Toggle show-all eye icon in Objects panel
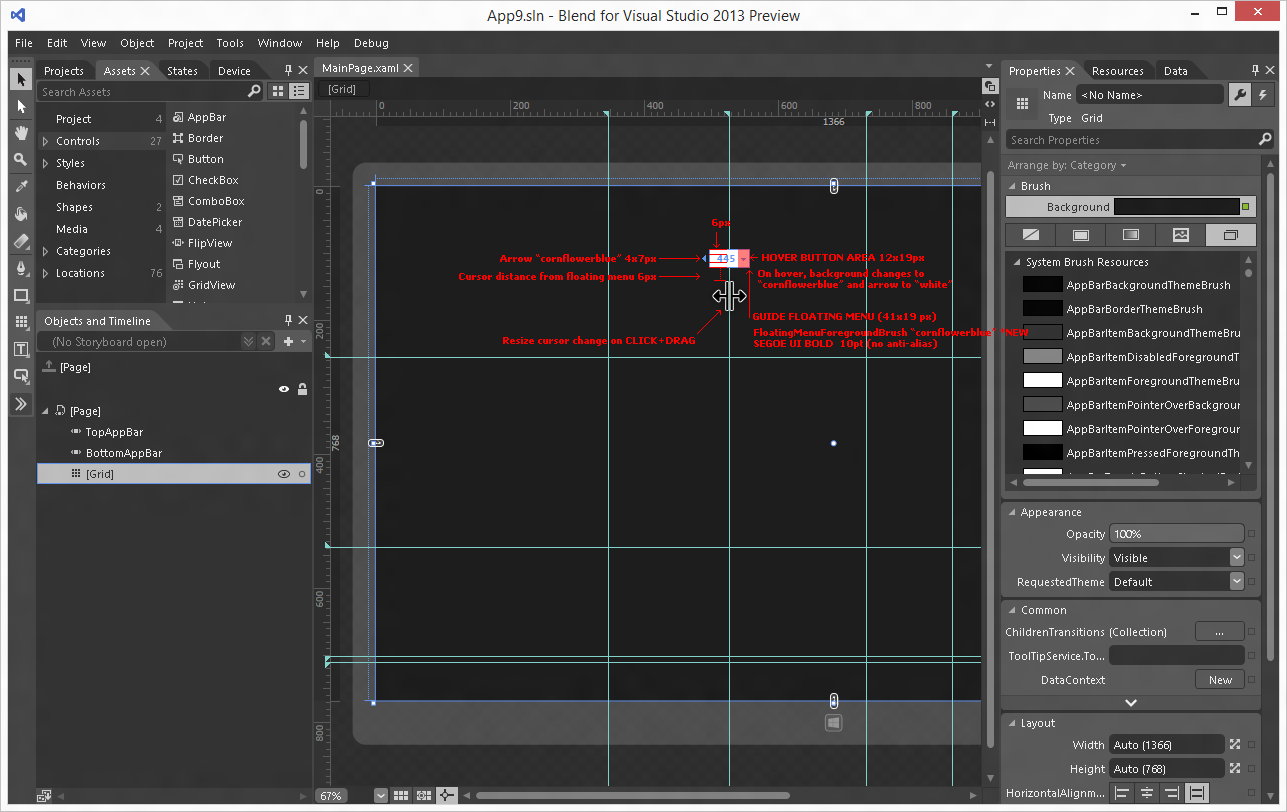1287x812 pixels. tap(284, 389)
